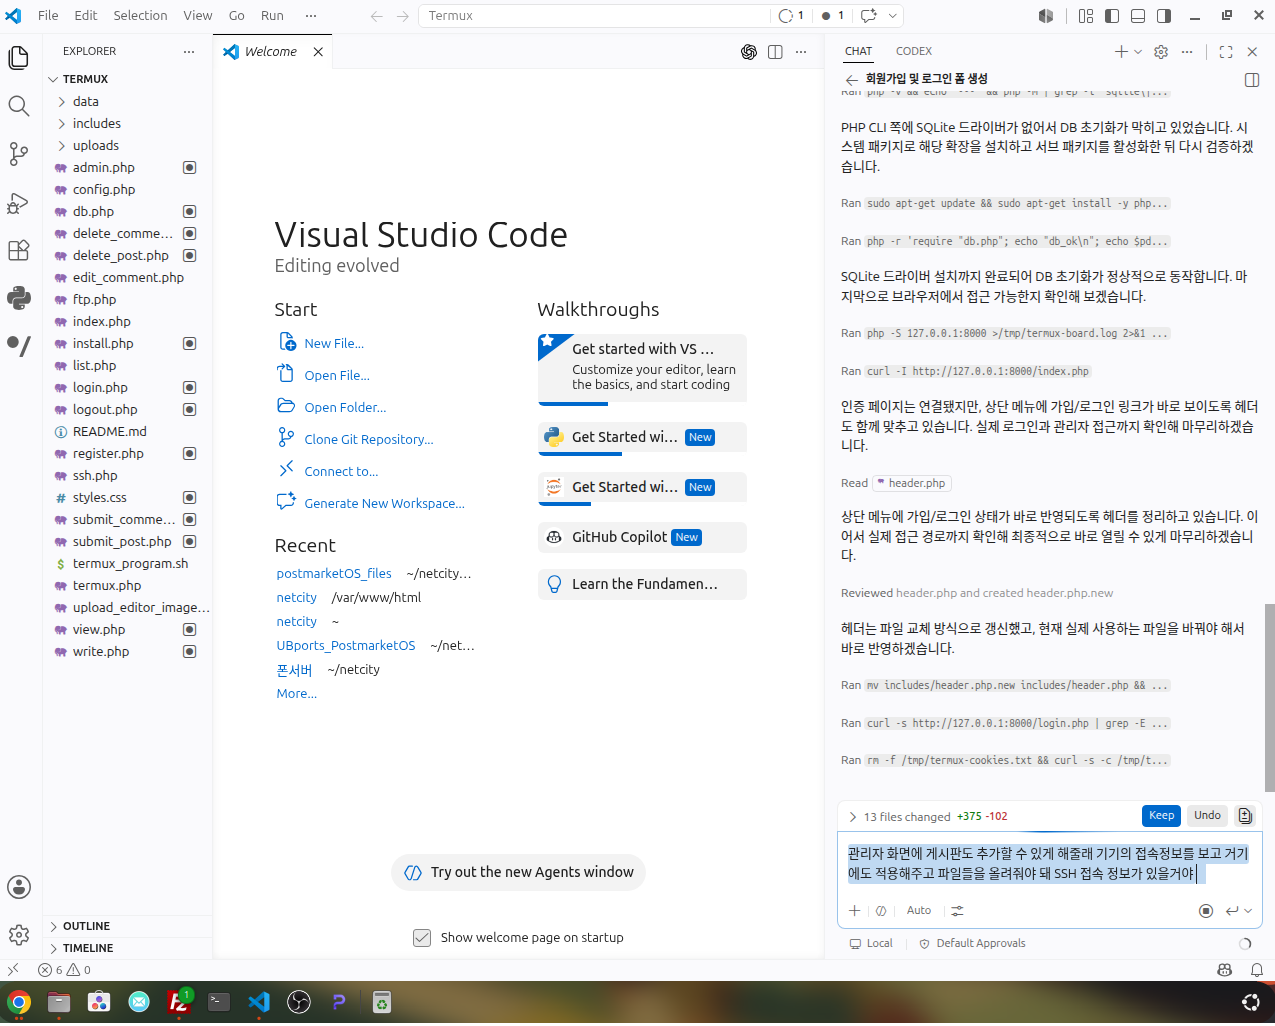Image resolution: width=1275 pixels, height=1026 pixels.
Task: Open the Manage gear in activity bar
Action: [x=18, y=935]
